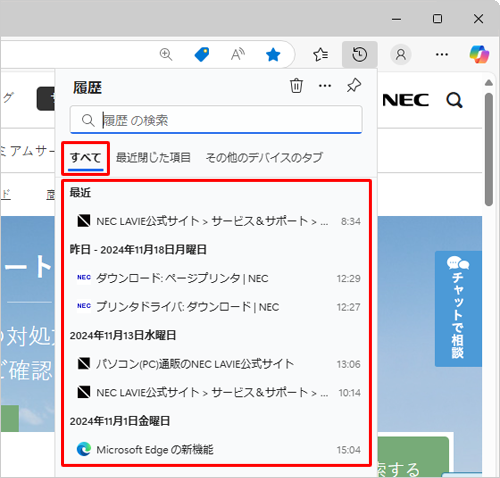
Task: Click the 最近 section heading
Action: click(80, 193)
